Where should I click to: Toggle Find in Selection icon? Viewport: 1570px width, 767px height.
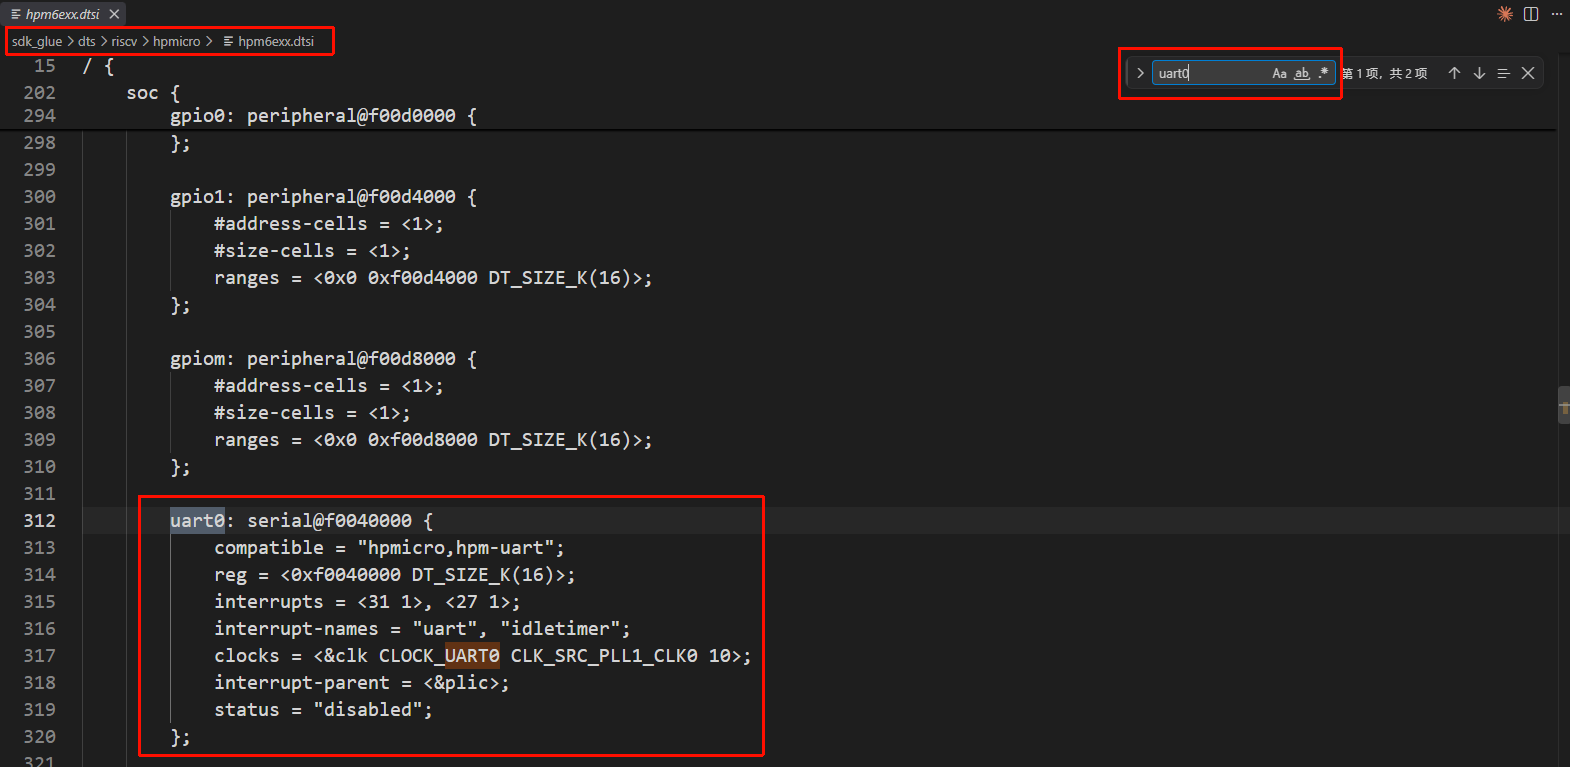(x=1503, y=73)
